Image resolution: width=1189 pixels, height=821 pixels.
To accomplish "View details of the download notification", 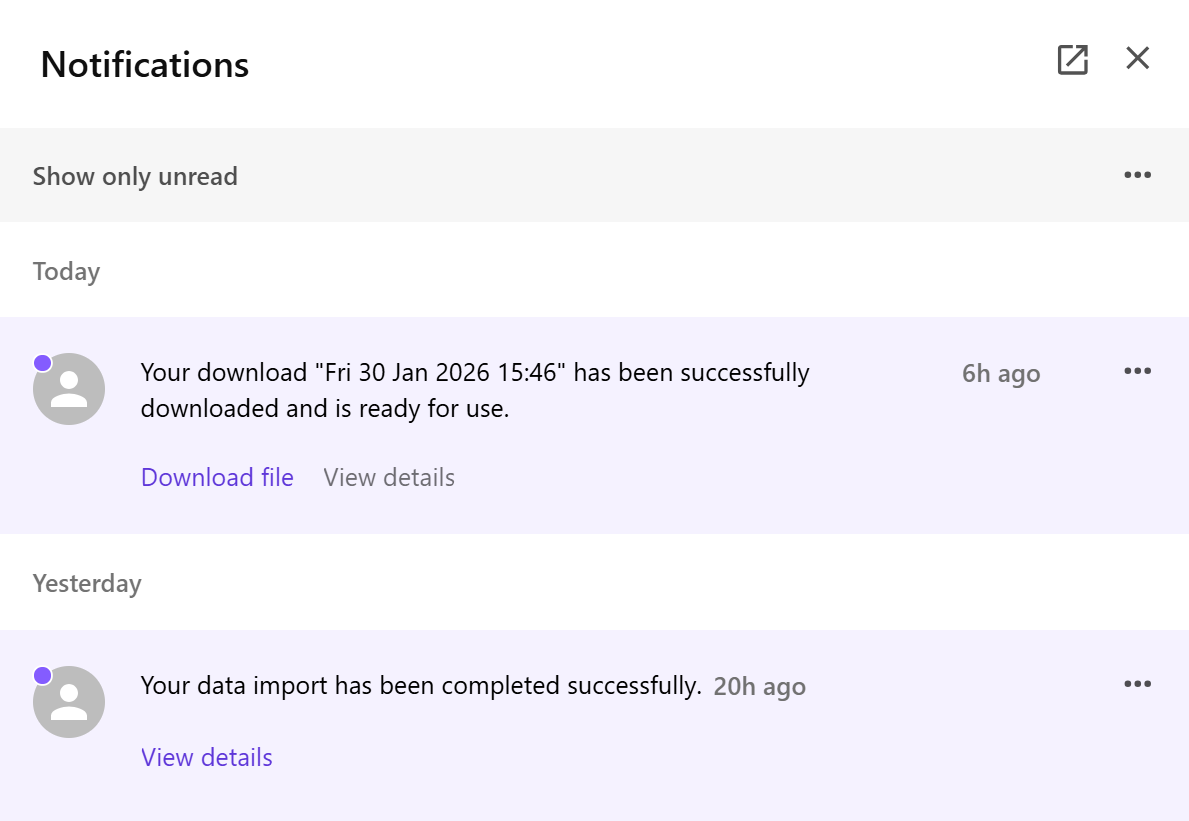I will coord(389,478).
